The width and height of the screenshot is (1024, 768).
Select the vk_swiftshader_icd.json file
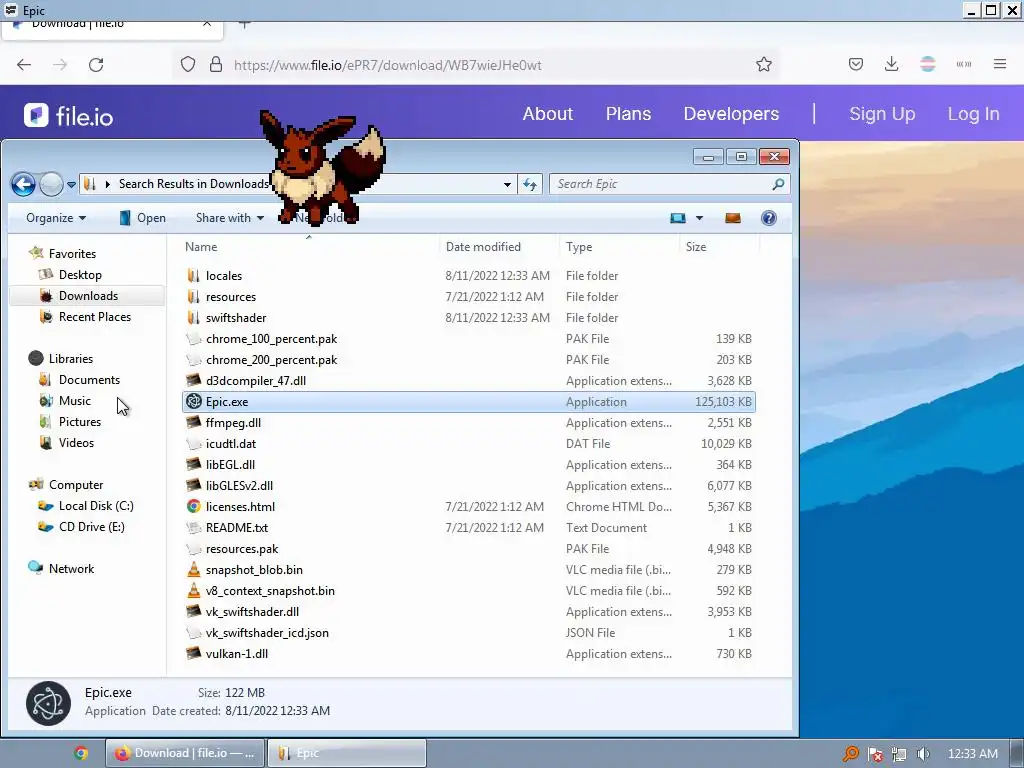[x=267, y=633]
